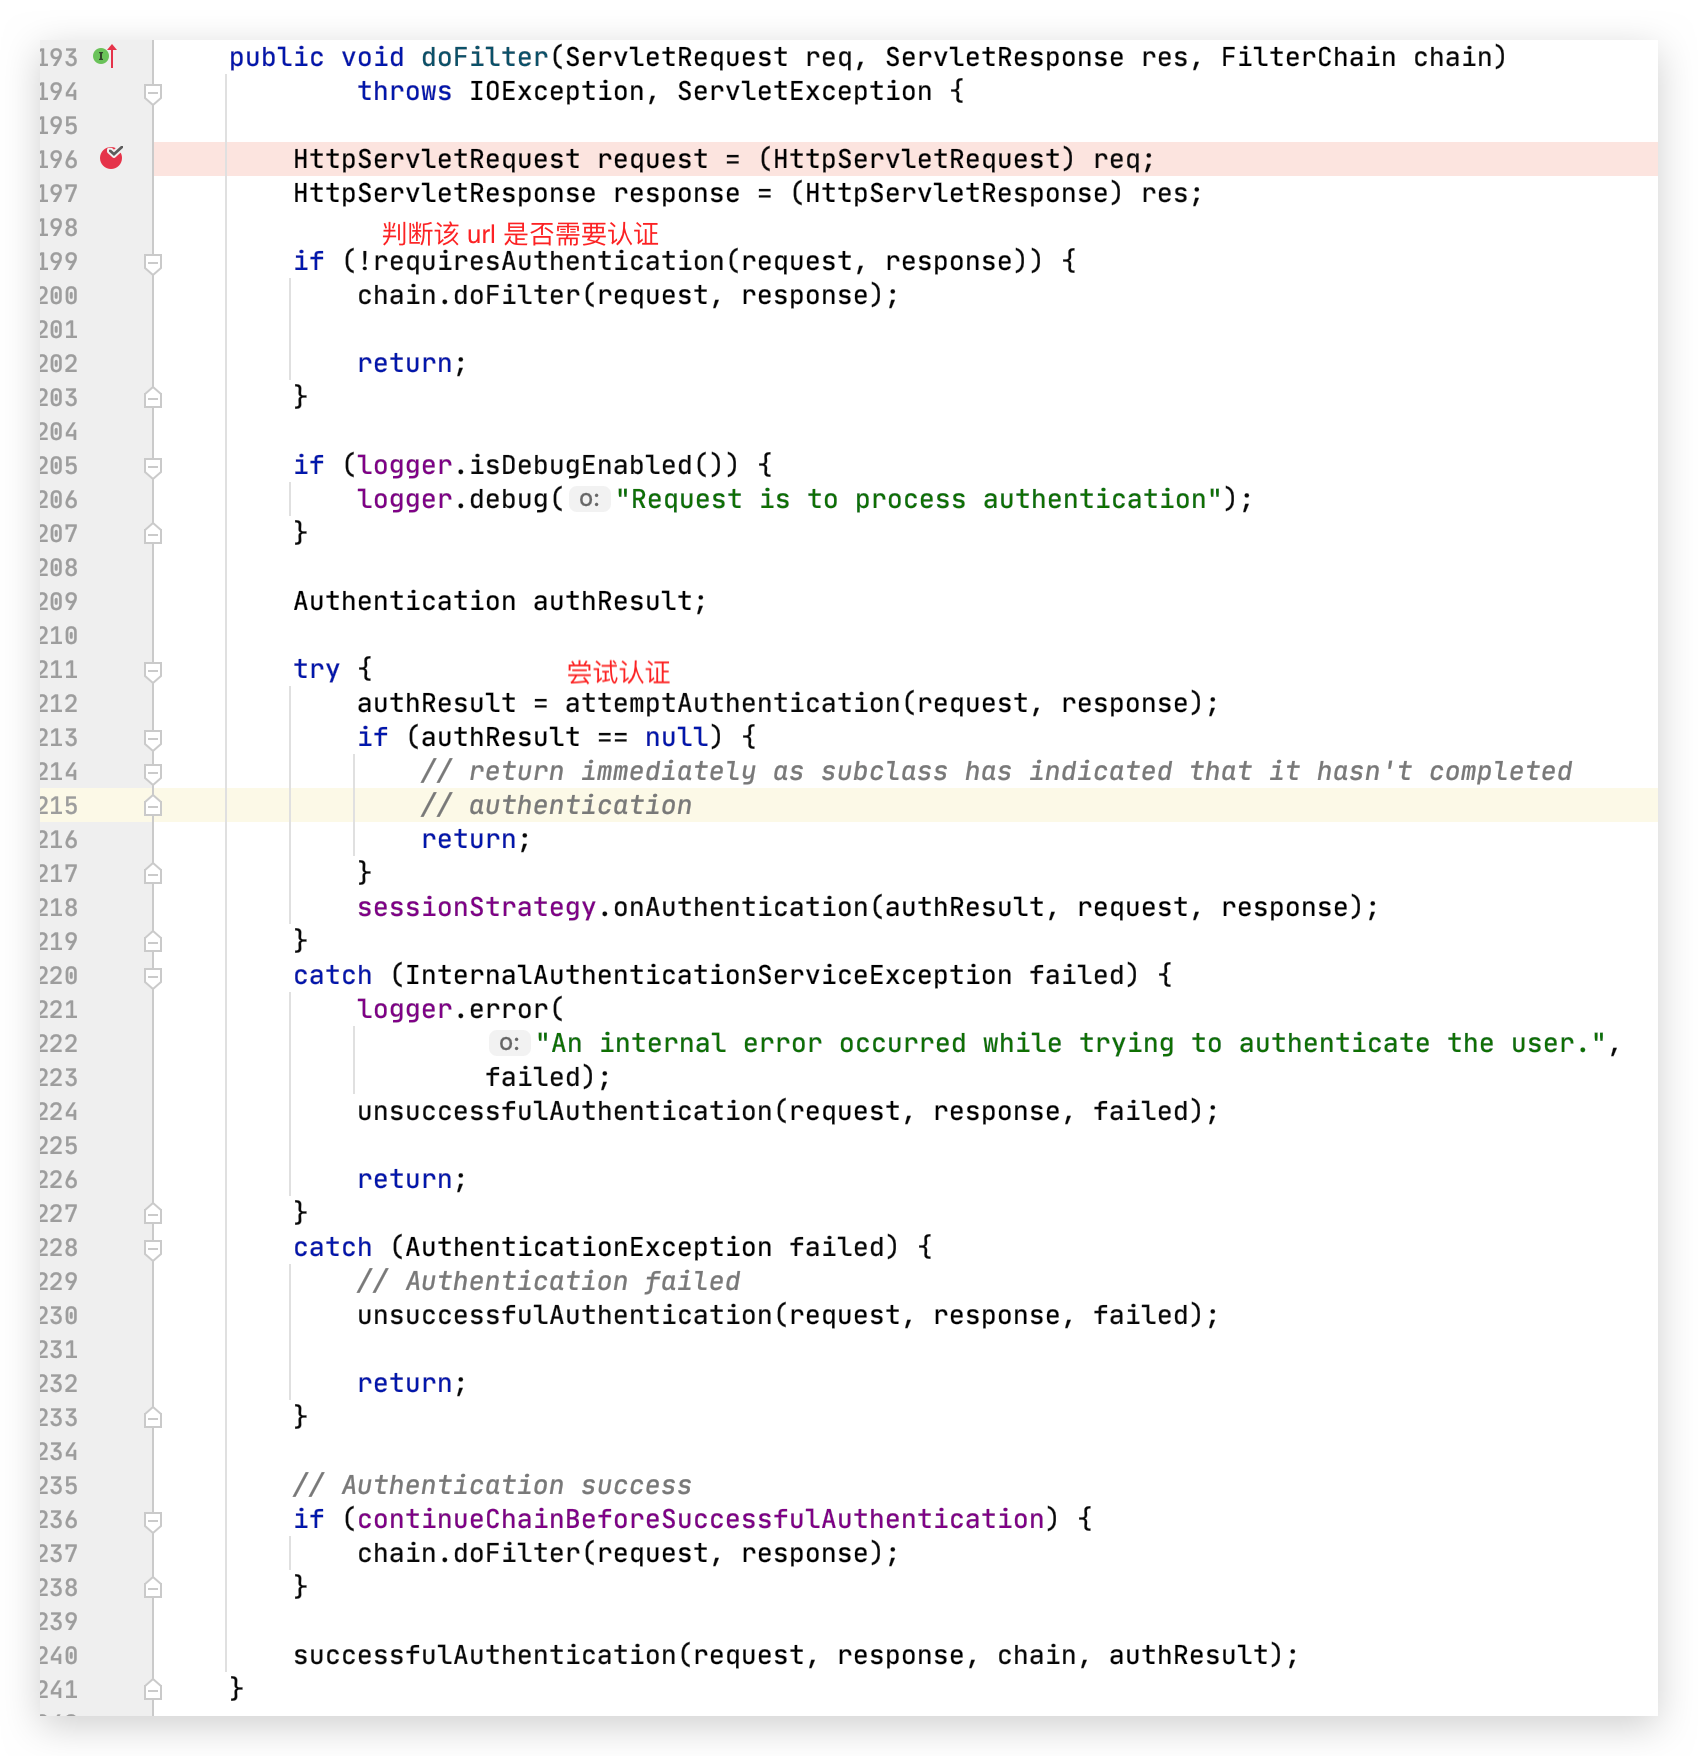Collapse the doFilter method at line 194
Screen dimensions: 1698x1756
point(153,92)
